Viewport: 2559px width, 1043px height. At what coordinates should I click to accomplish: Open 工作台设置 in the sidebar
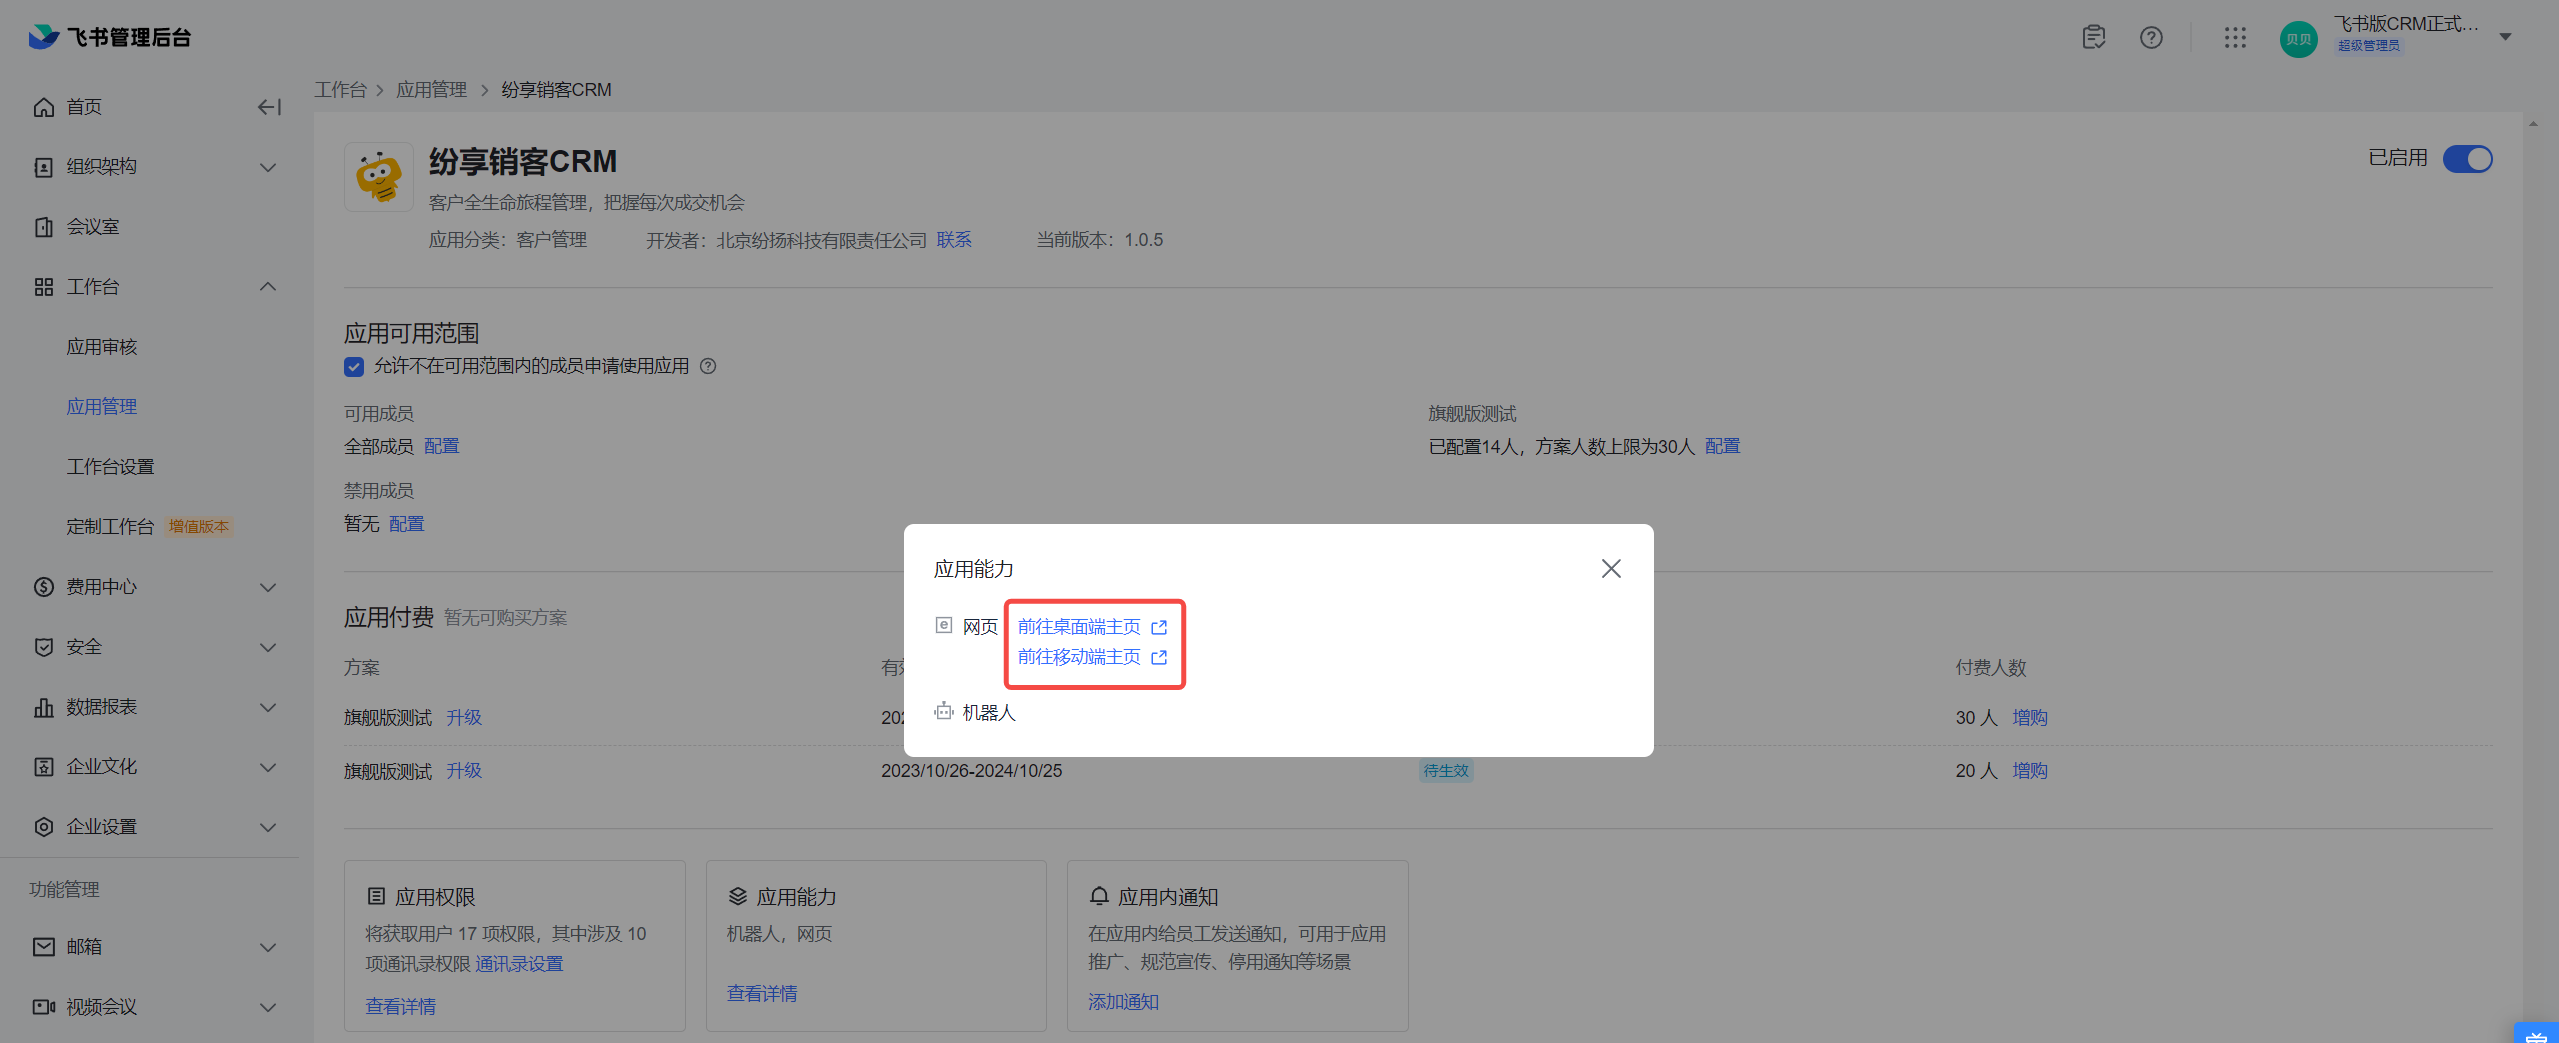[111, 467]
